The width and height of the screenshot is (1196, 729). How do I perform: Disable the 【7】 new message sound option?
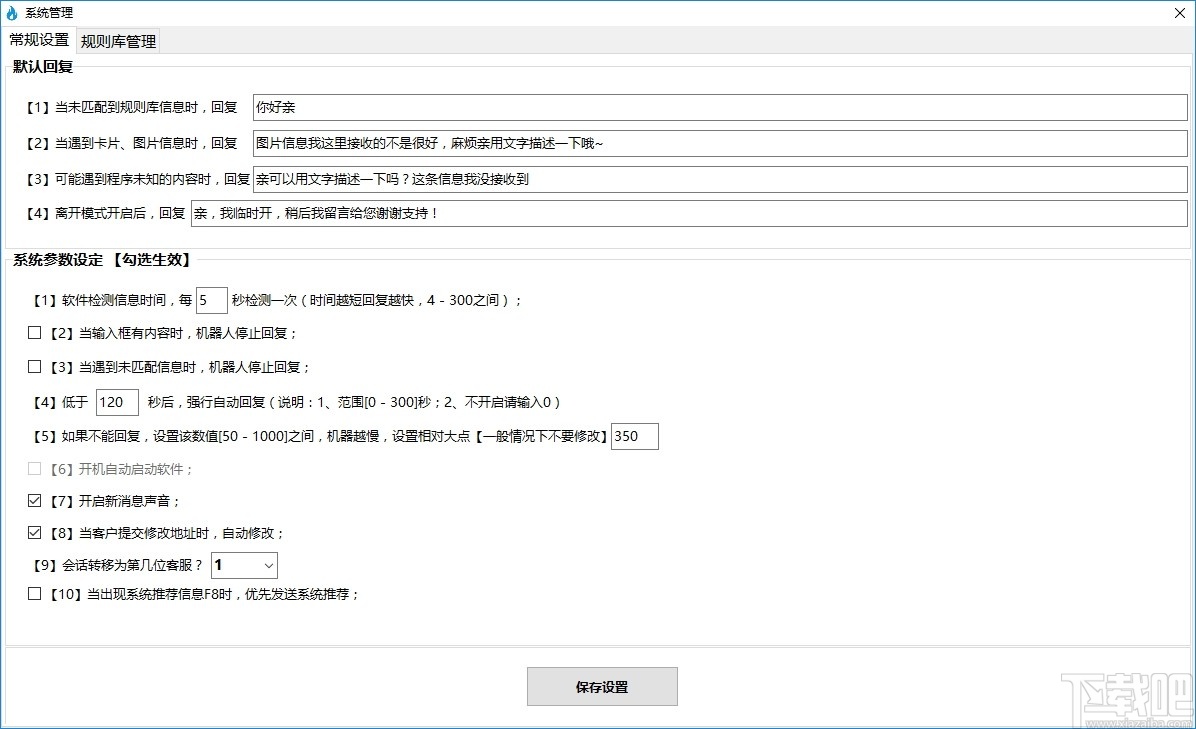point(34,500)
